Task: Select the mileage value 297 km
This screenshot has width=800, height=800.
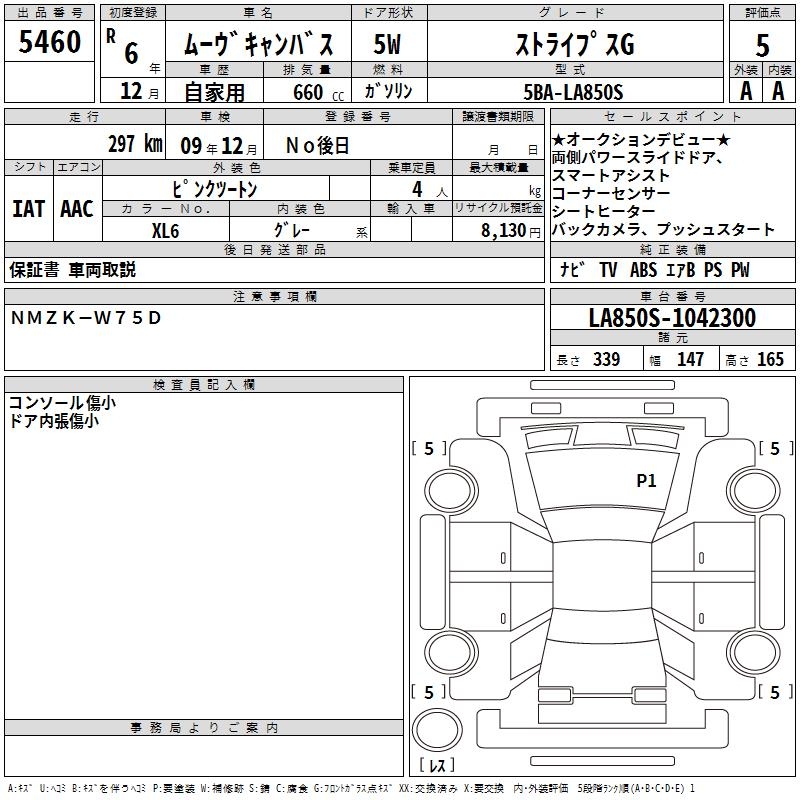Action: pyautogui.click(x=134, y=144)
